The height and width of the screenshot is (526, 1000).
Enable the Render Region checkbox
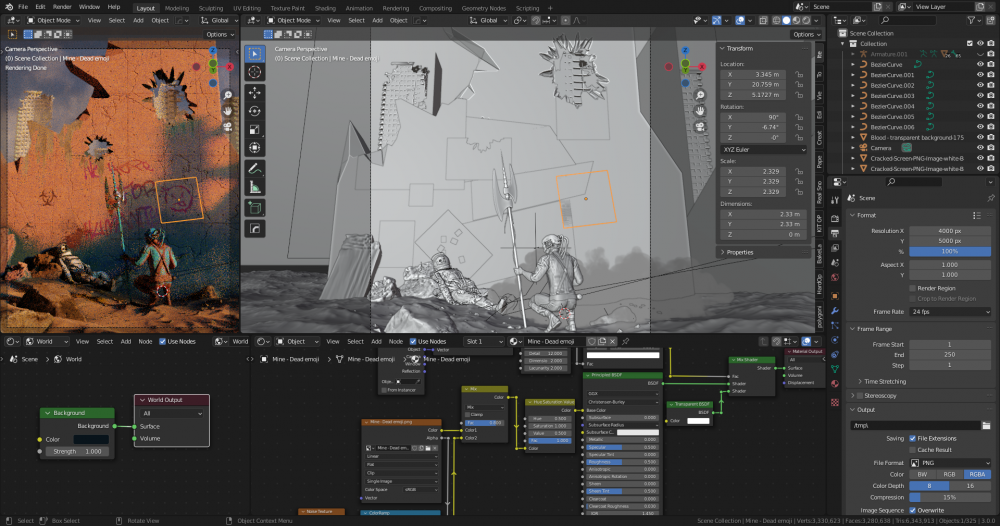pyautogui.click(x=913, y=288)
